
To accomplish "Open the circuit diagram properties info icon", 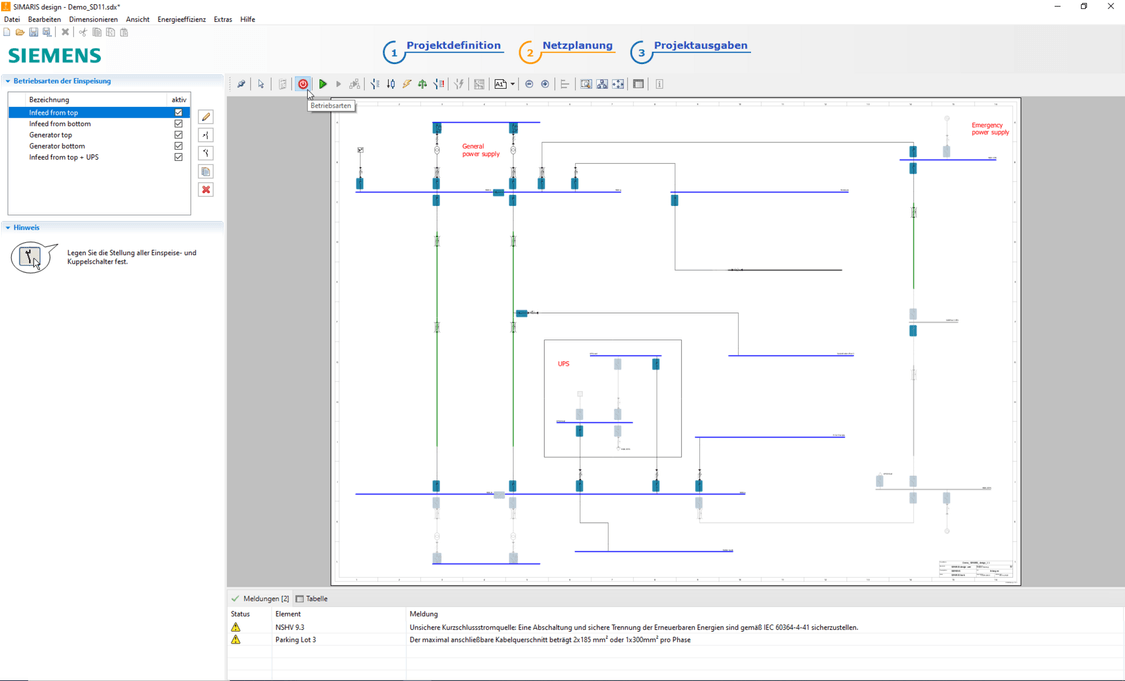I will pyautogui.click(x=658, y=84).
